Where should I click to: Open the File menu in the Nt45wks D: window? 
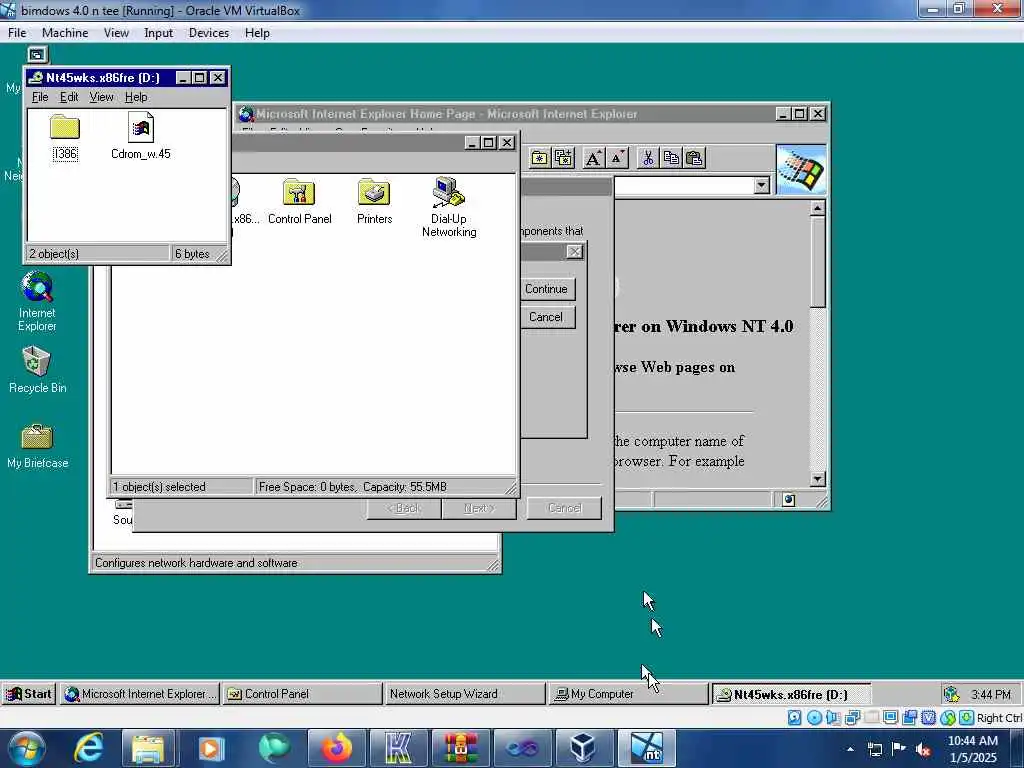click(40, 97)
